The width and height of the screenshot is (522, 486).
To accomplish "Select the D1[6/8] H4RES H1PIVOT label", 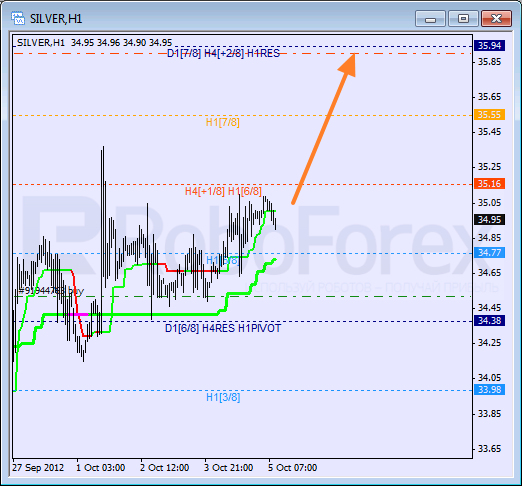I will click(223, 328).
